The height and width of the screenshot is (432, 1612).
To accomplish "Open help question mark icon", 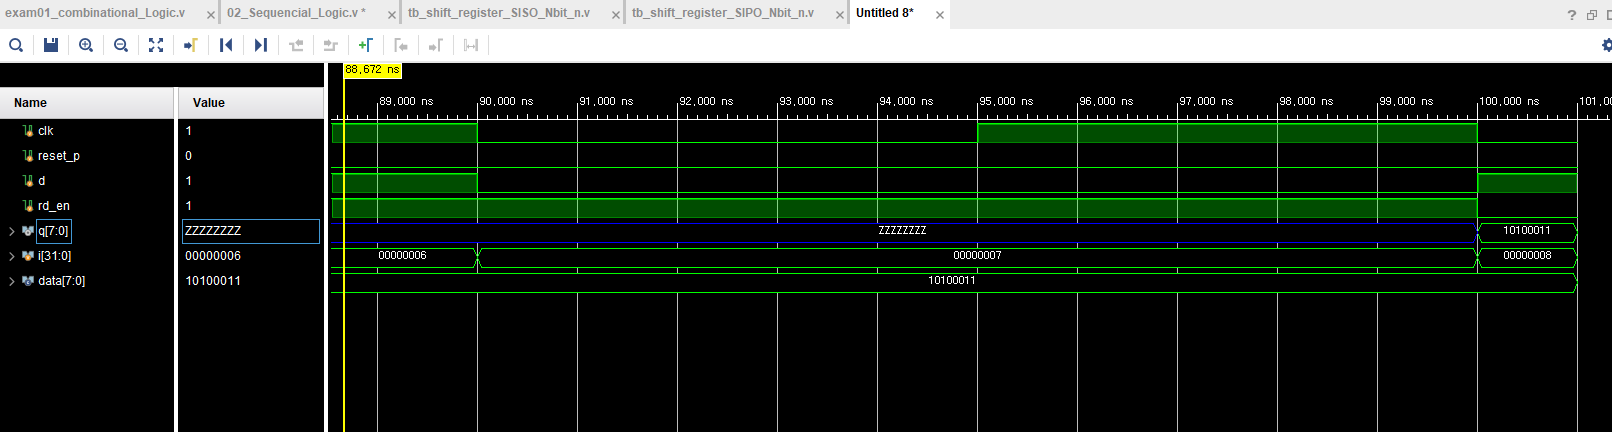I will pyautogui.click(x=1571, y=15).
